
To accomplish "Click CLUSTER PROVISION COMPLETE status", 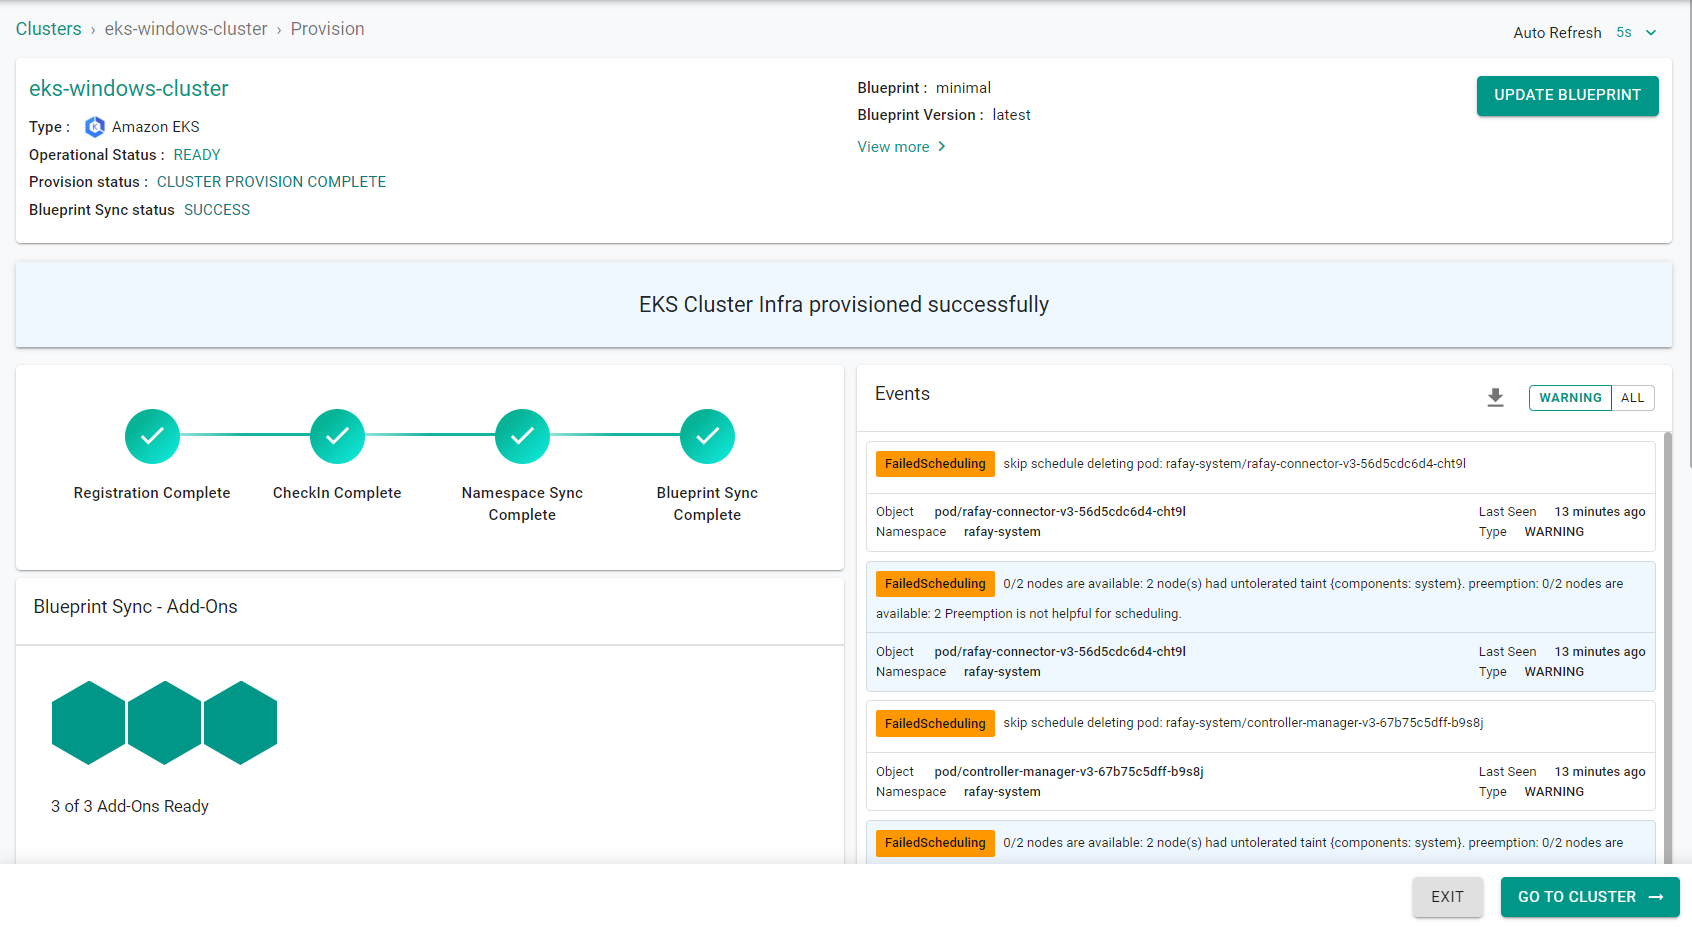I will (x=271, y=182).
